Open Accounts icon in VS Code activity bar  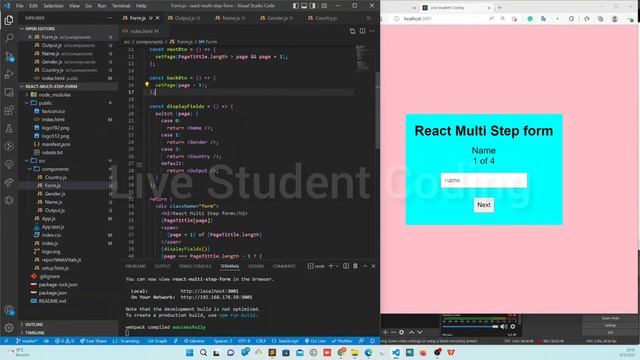coord(9,310)
